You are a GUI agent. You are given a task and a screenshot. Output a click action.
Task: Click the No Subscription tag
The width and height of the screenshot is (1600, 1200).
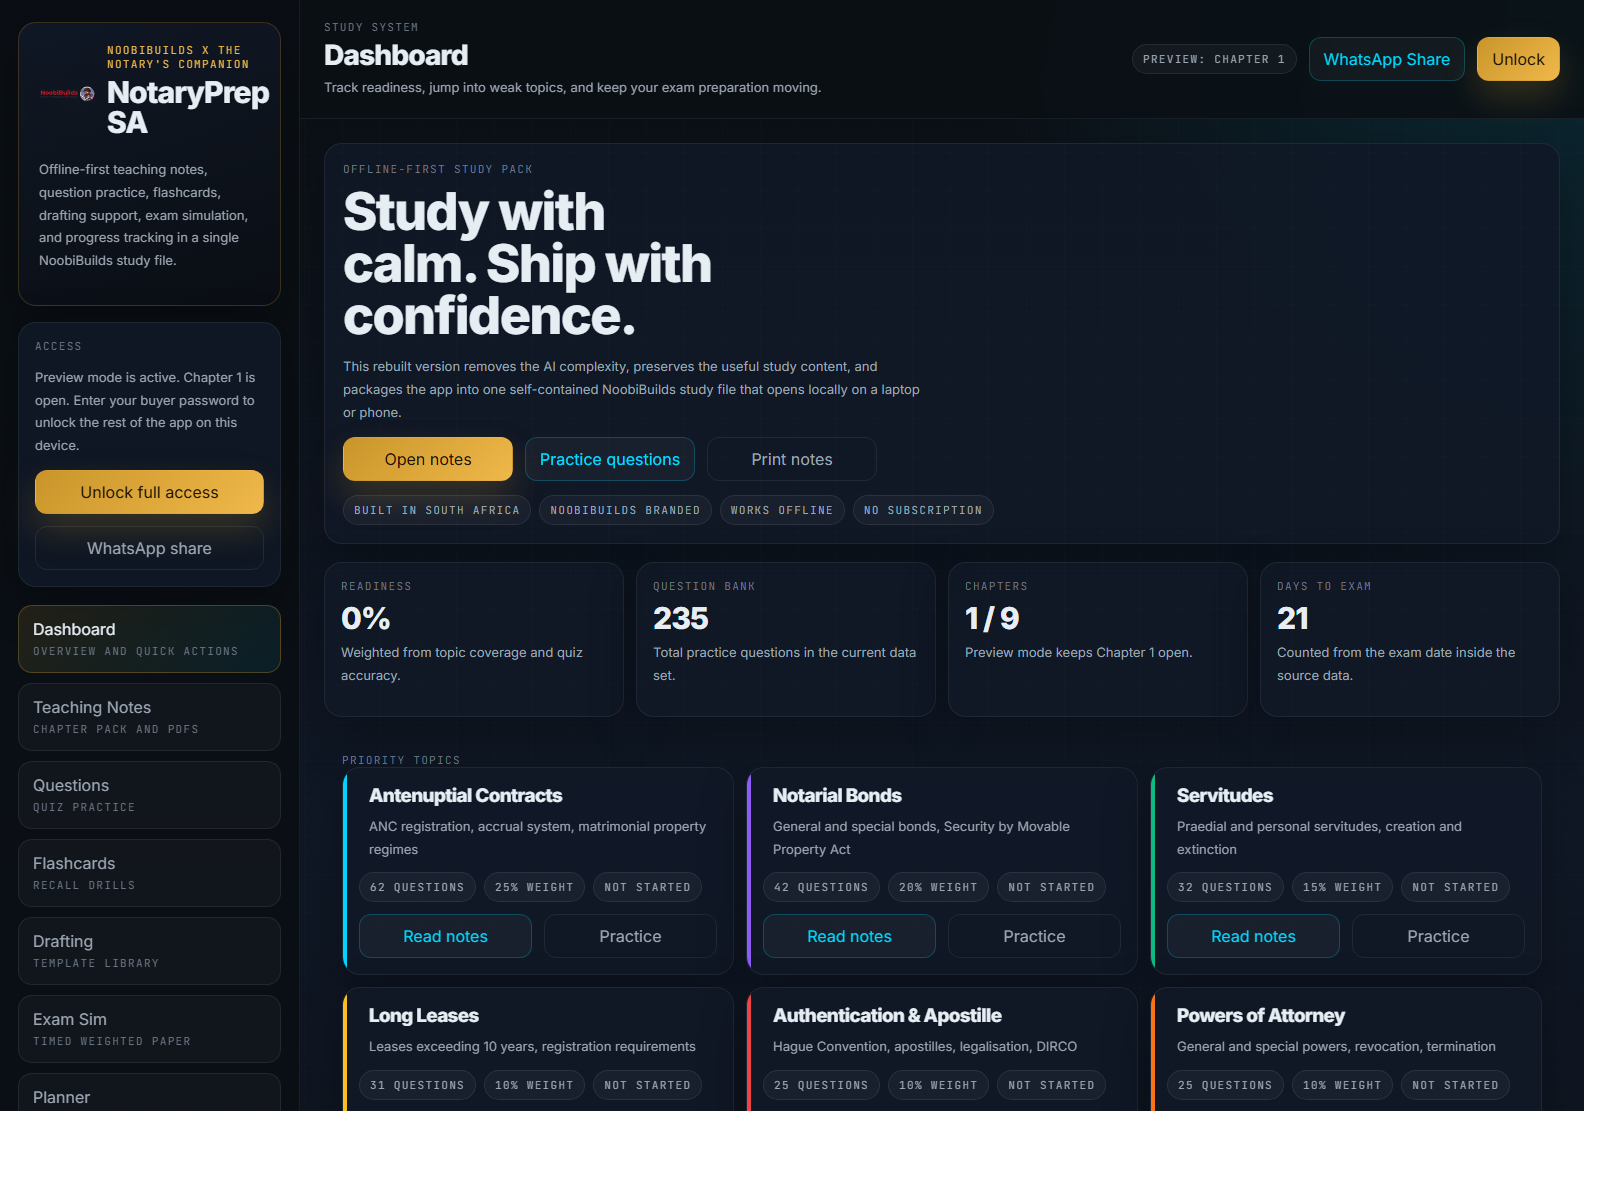point(923,510)
